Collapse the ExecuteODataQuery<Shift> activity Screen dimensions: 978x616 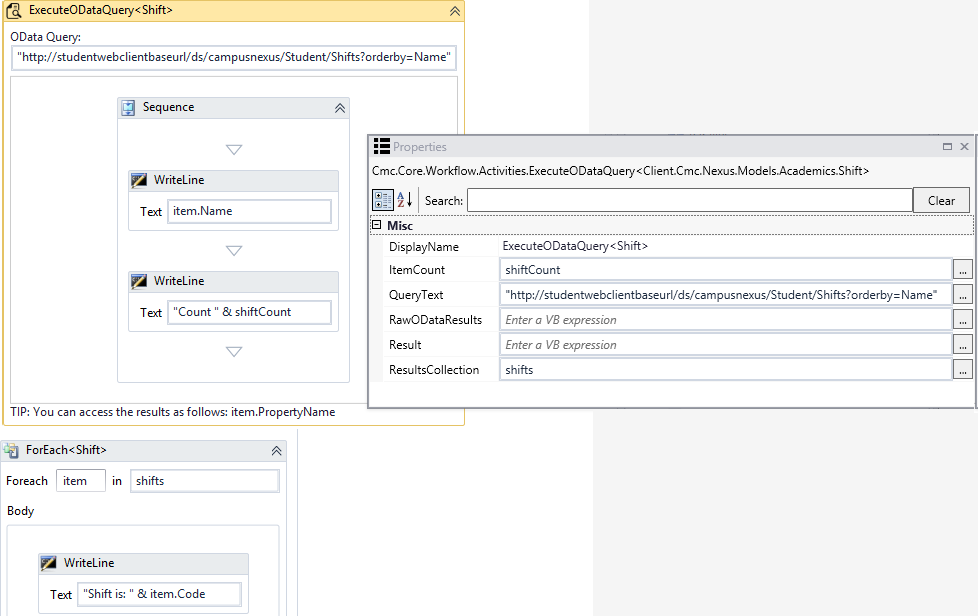coord(455,11)
